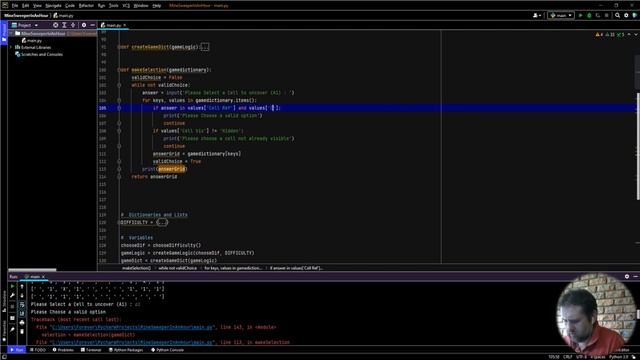Image resolution: width=640 pixels, height=360 pixels.
Task: Expand the folded DIFFICULTY dictionary
Action: coord(162,222)
